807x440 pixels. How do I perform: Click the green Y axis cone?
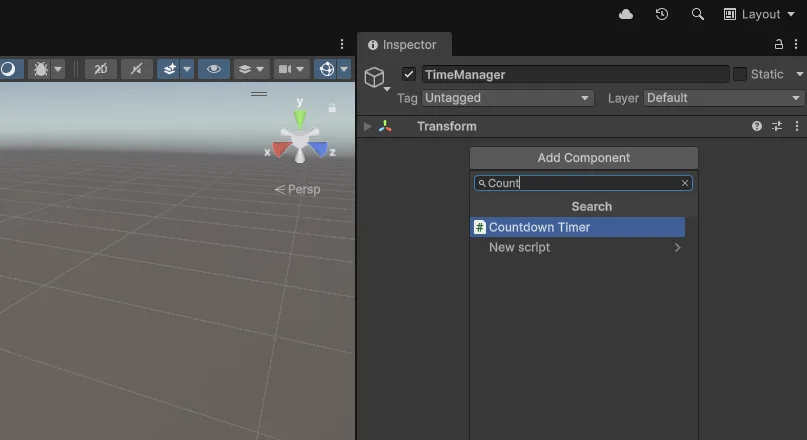click(x=300, y=119)
